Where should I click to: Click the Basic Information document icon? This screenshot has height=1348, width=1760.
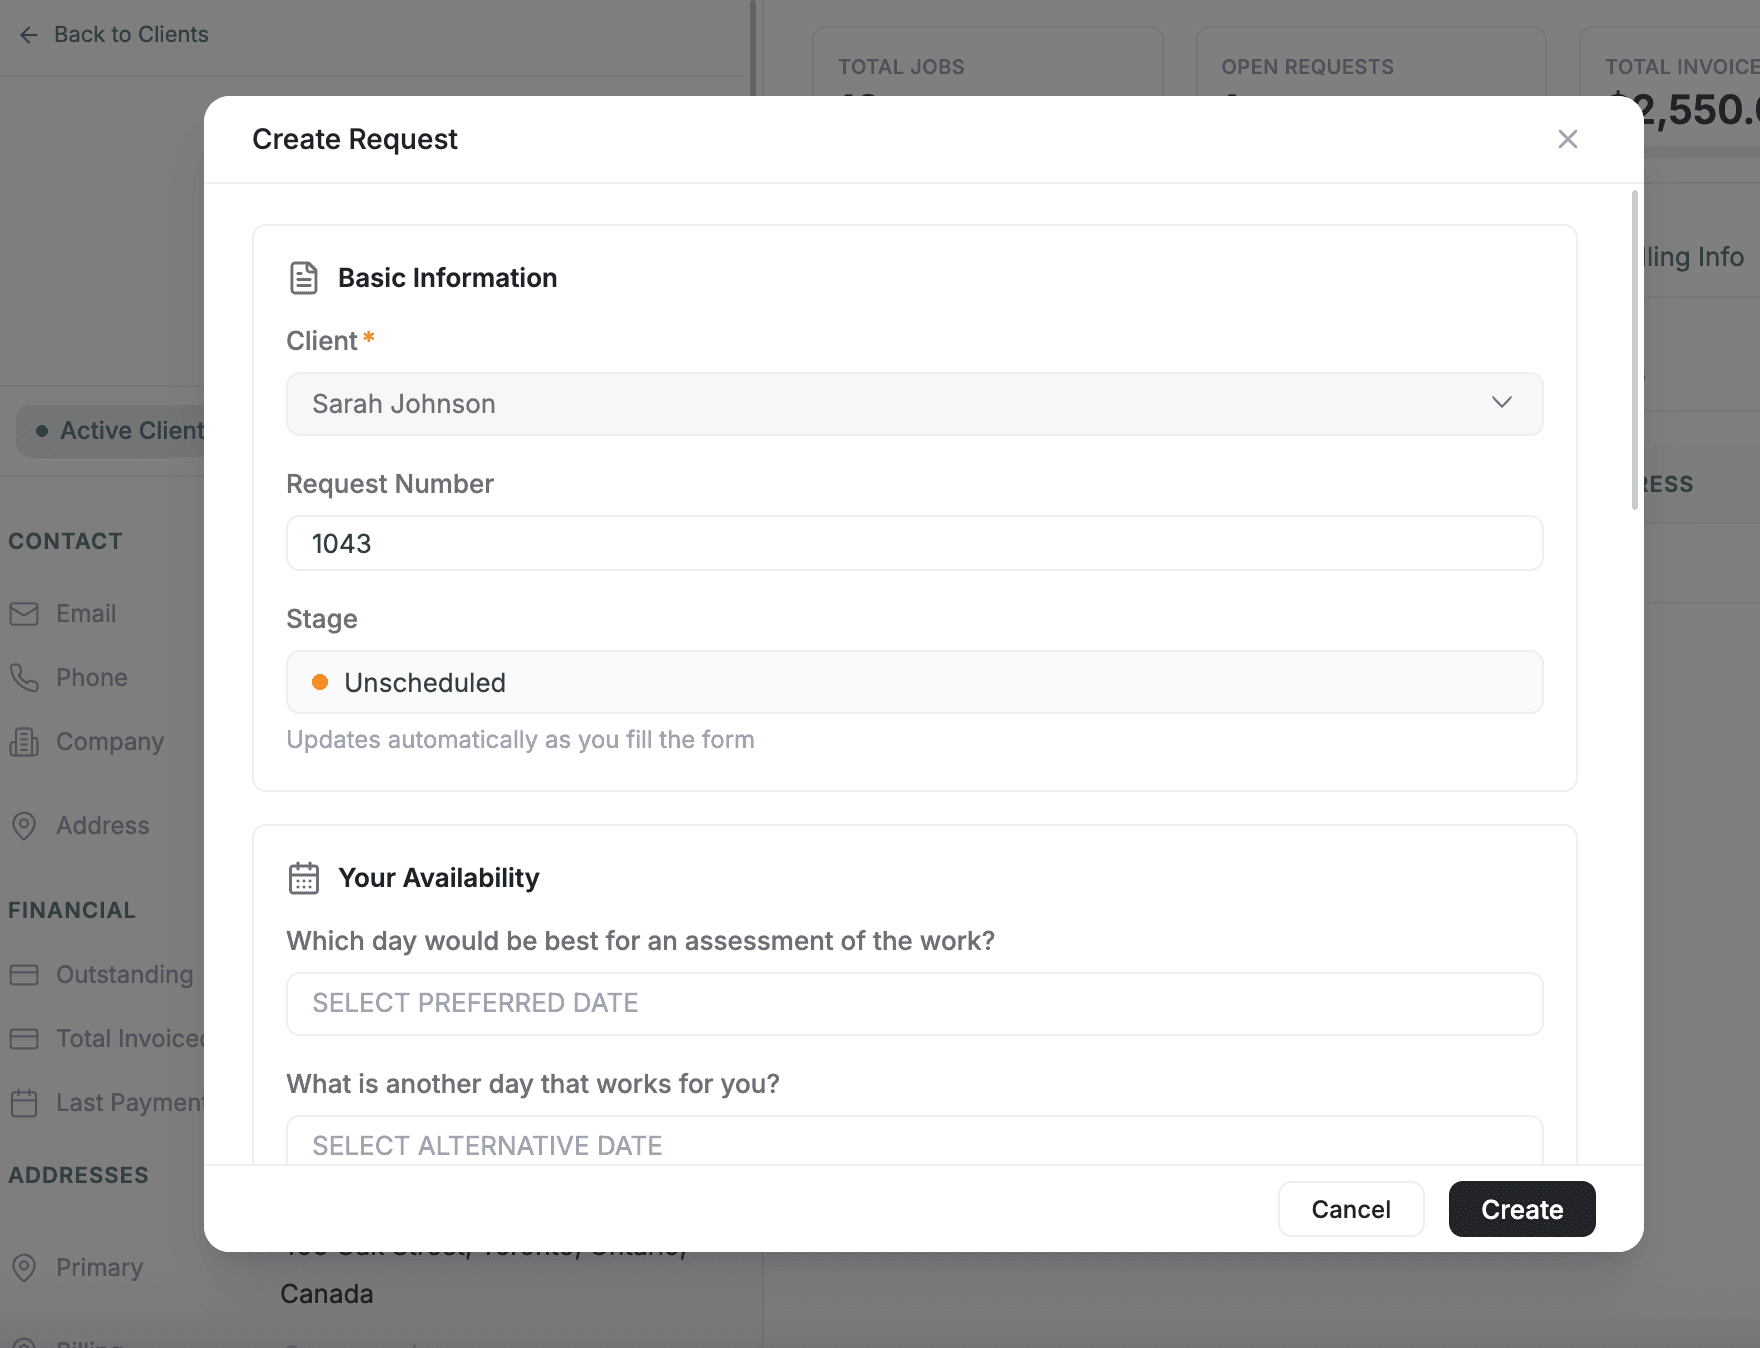(302, 277)
